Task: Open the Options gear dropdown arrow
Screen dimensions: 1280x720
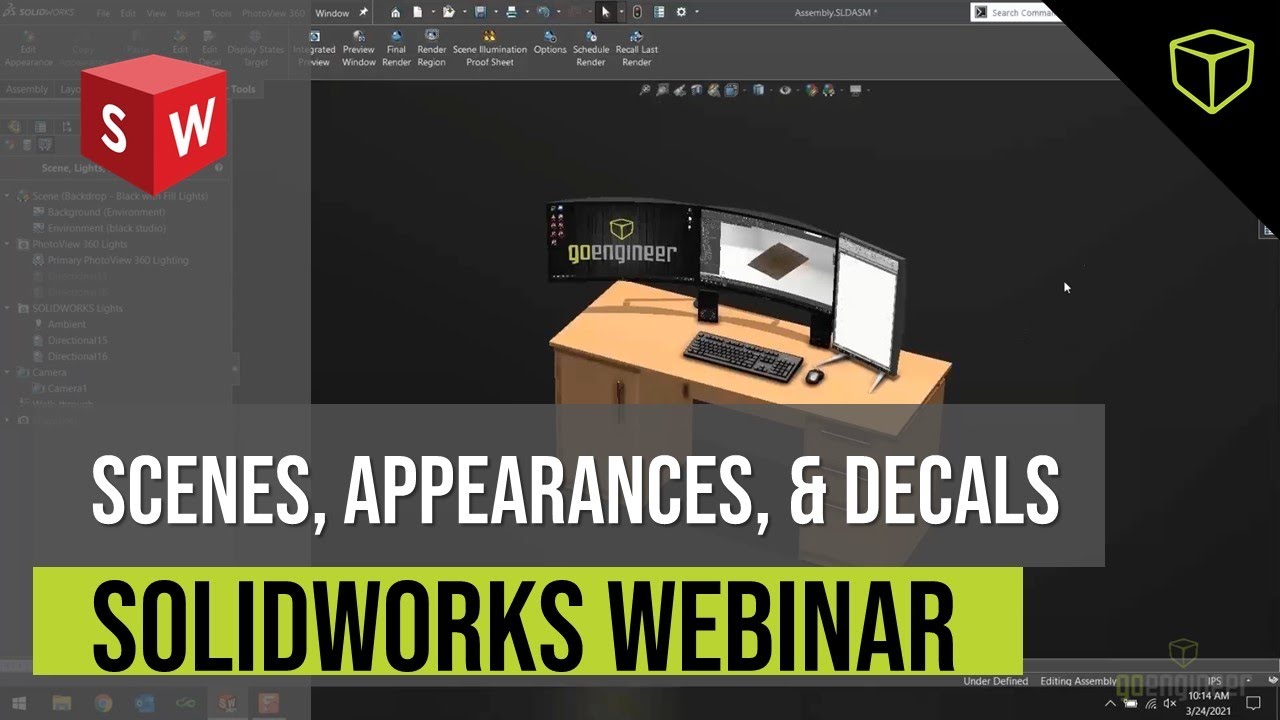Action: click(697, 12)
